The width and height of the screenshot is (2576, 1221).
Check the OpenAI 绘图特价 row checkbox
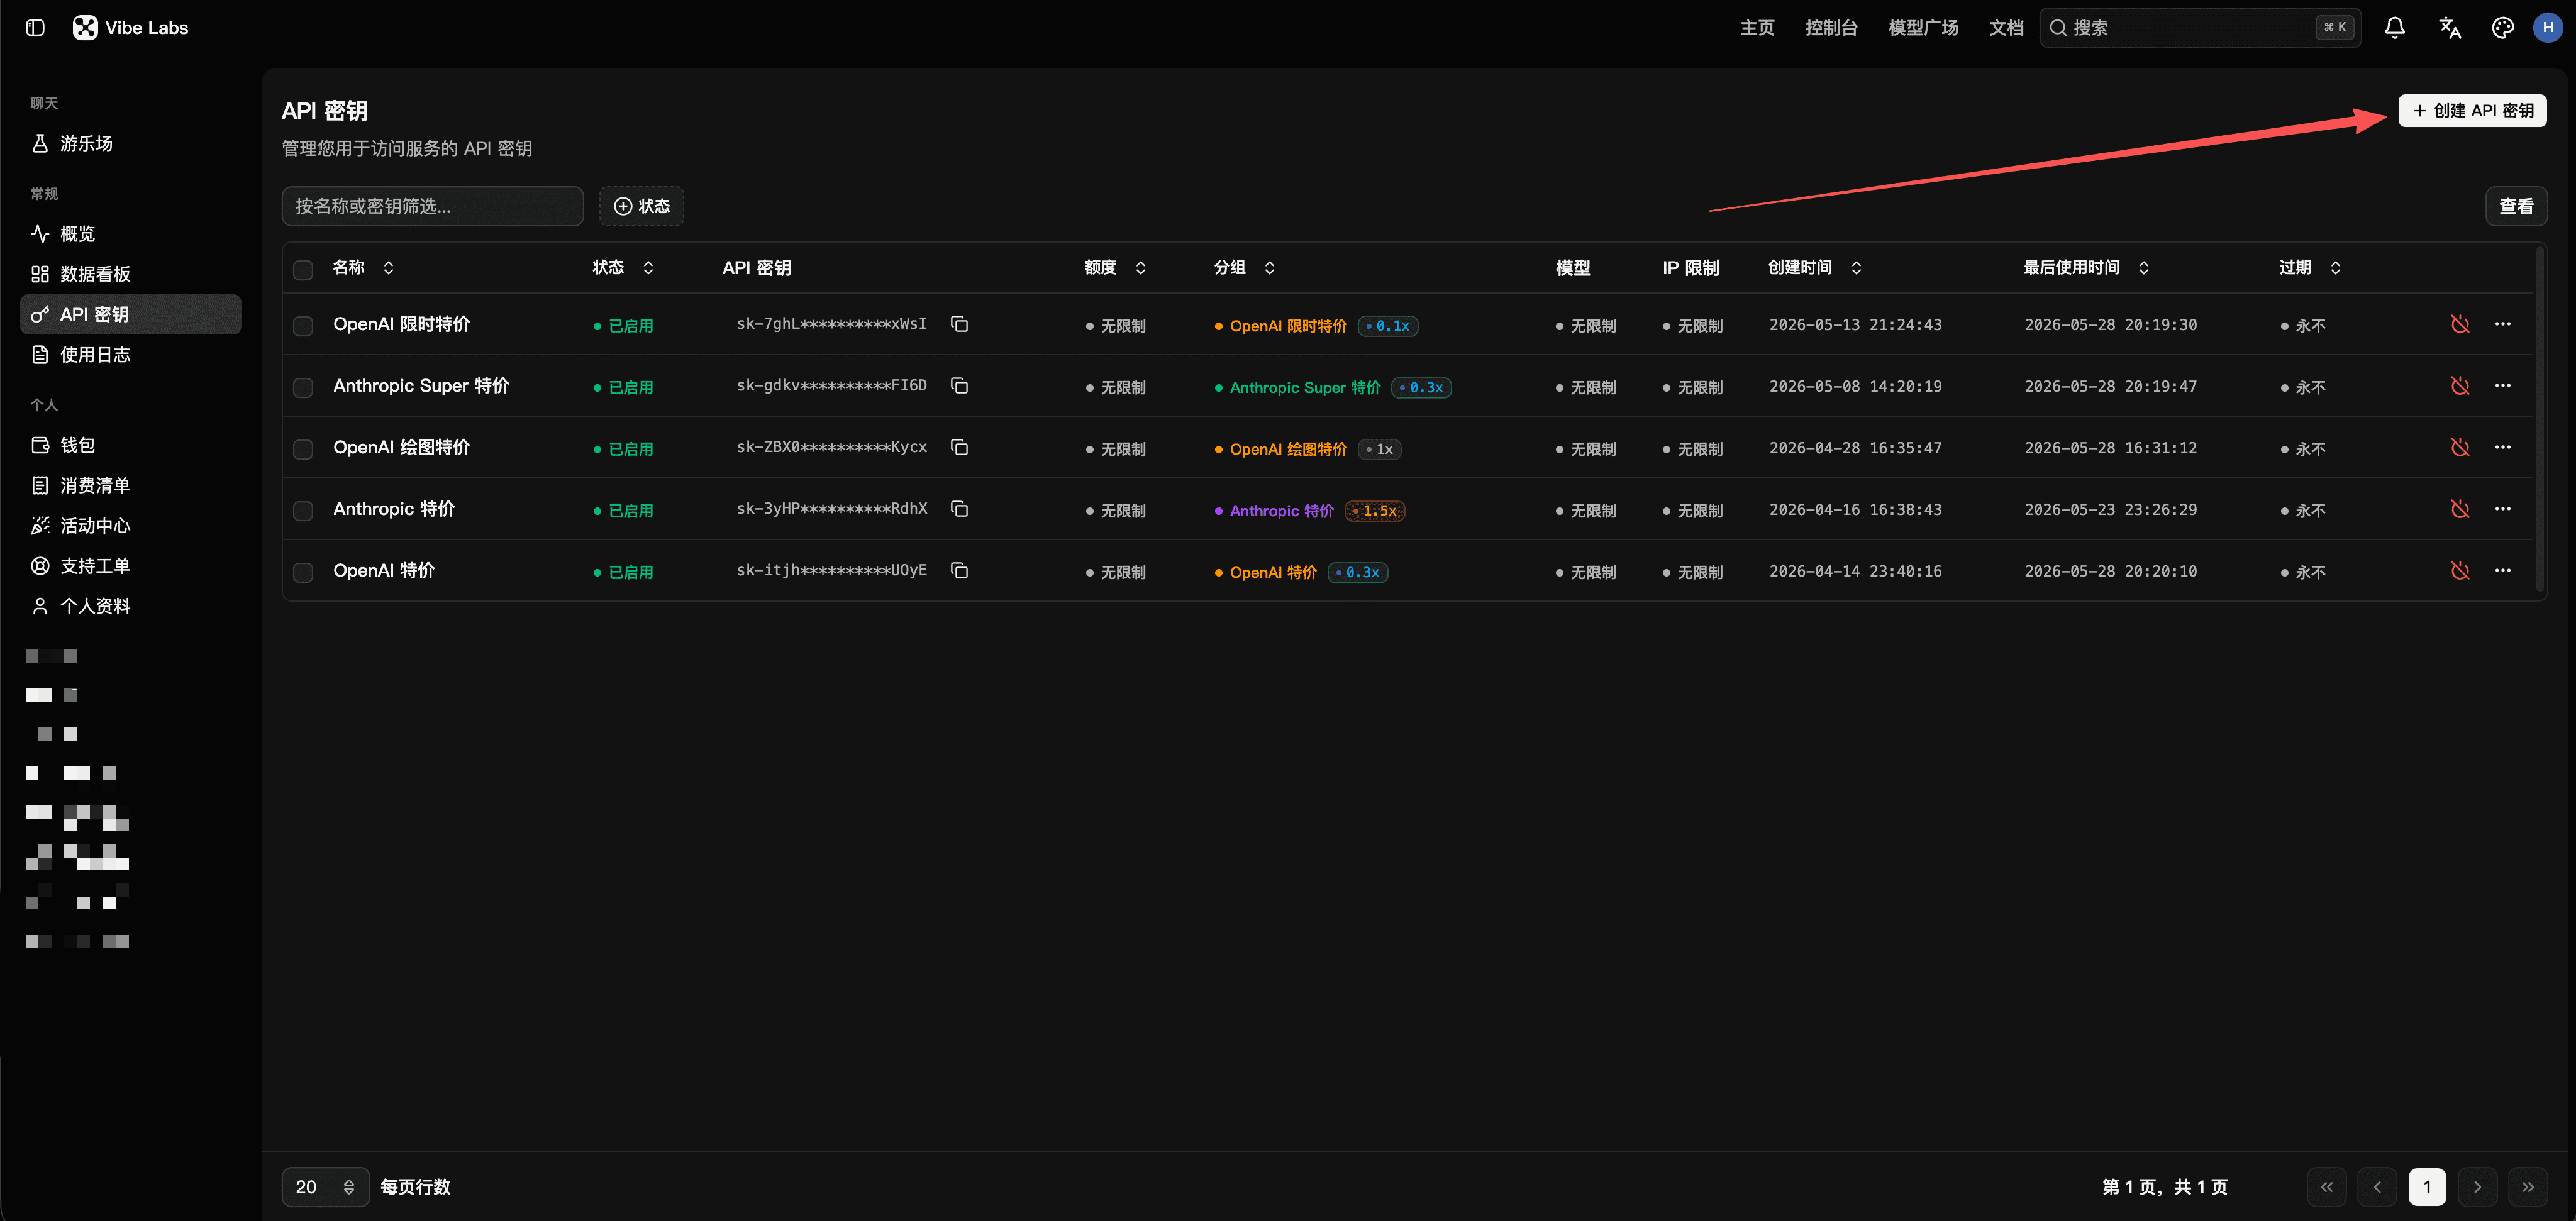click(x=303, y=449)
